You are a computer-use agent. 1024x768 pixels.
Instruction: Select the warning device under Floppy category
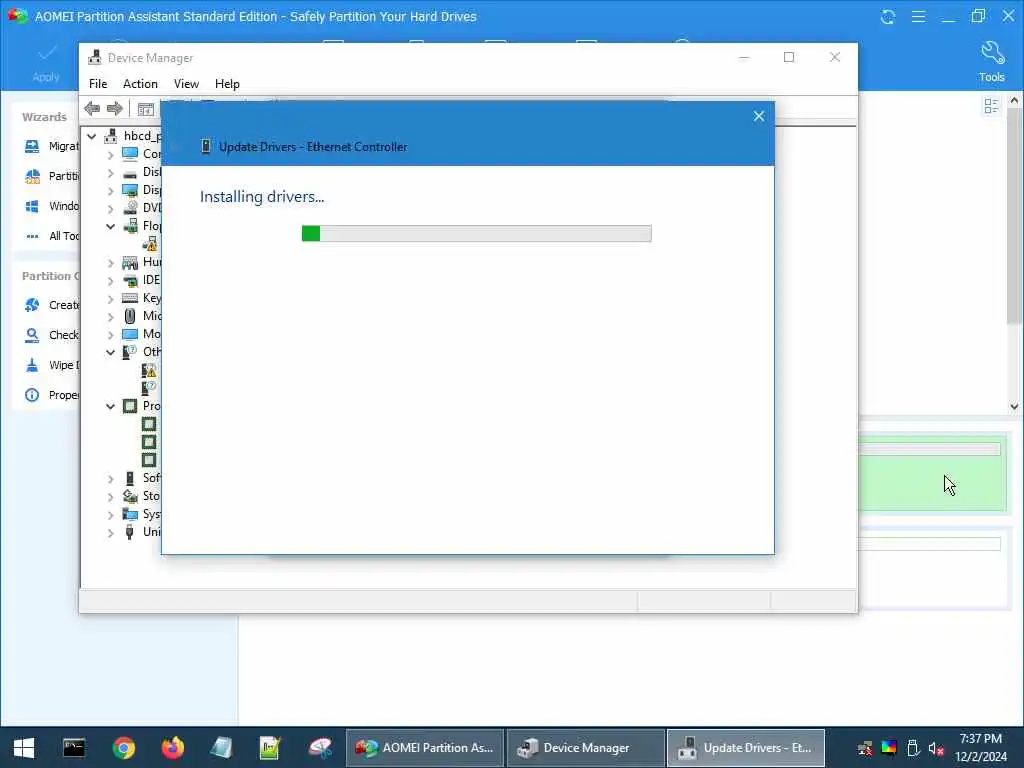(x=150, y=244)
